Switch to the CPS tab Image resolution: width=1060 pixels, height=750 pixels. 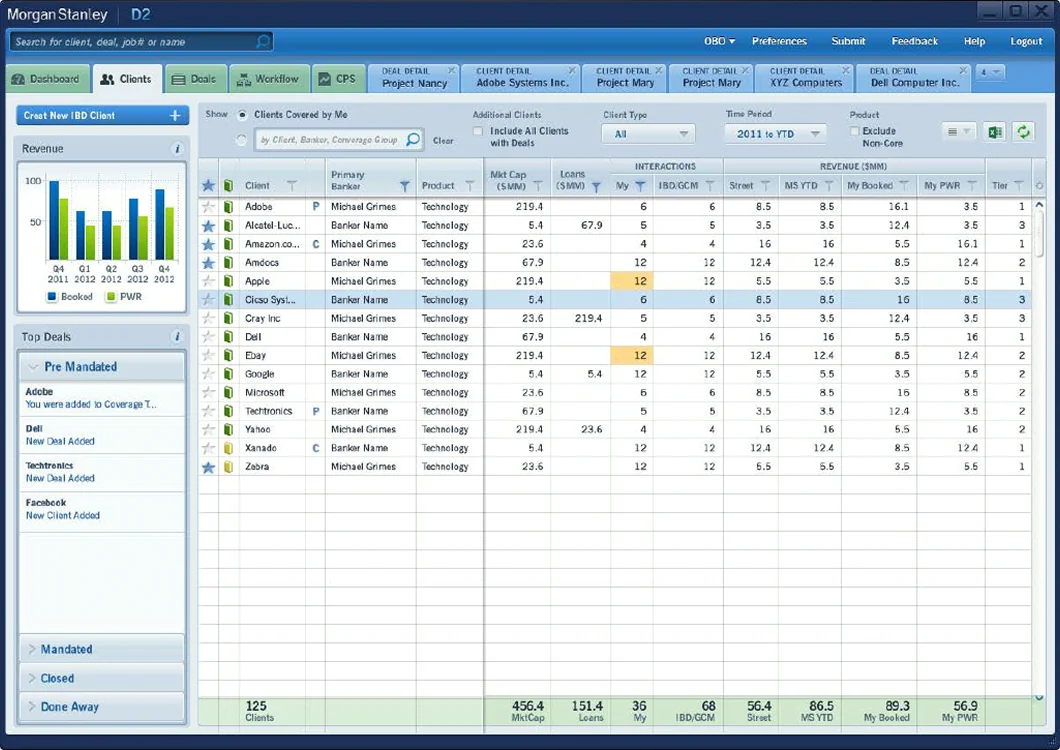338,79
